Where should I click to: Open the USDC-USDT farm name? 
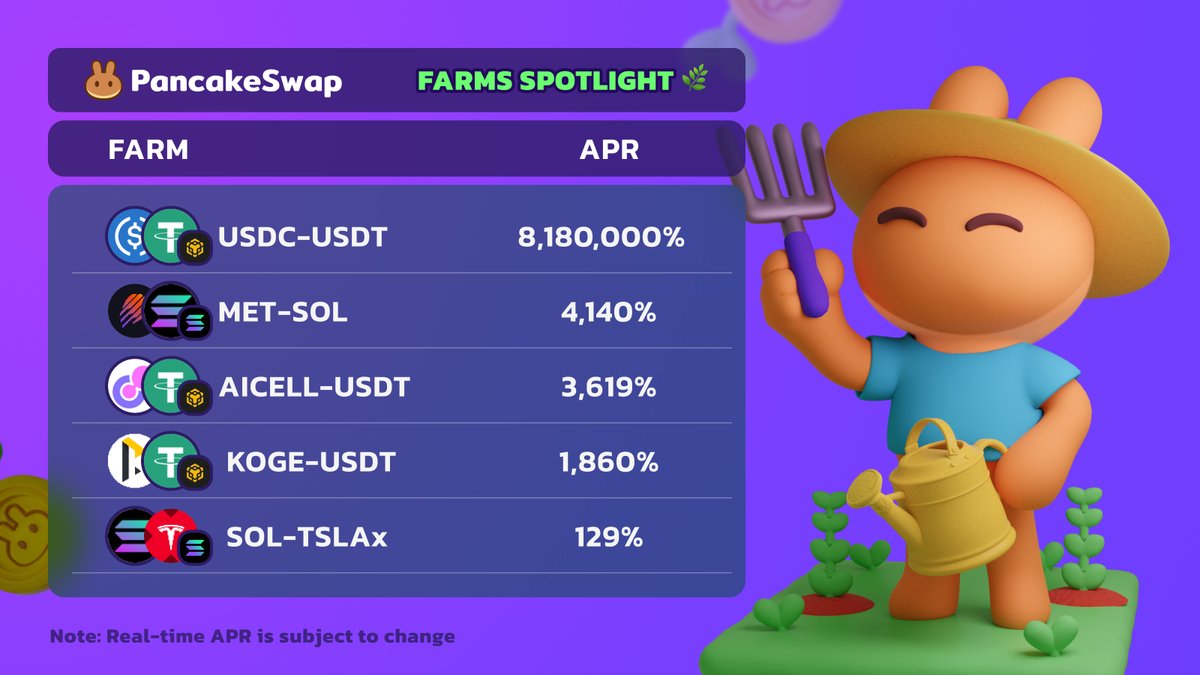pos(303,238)
